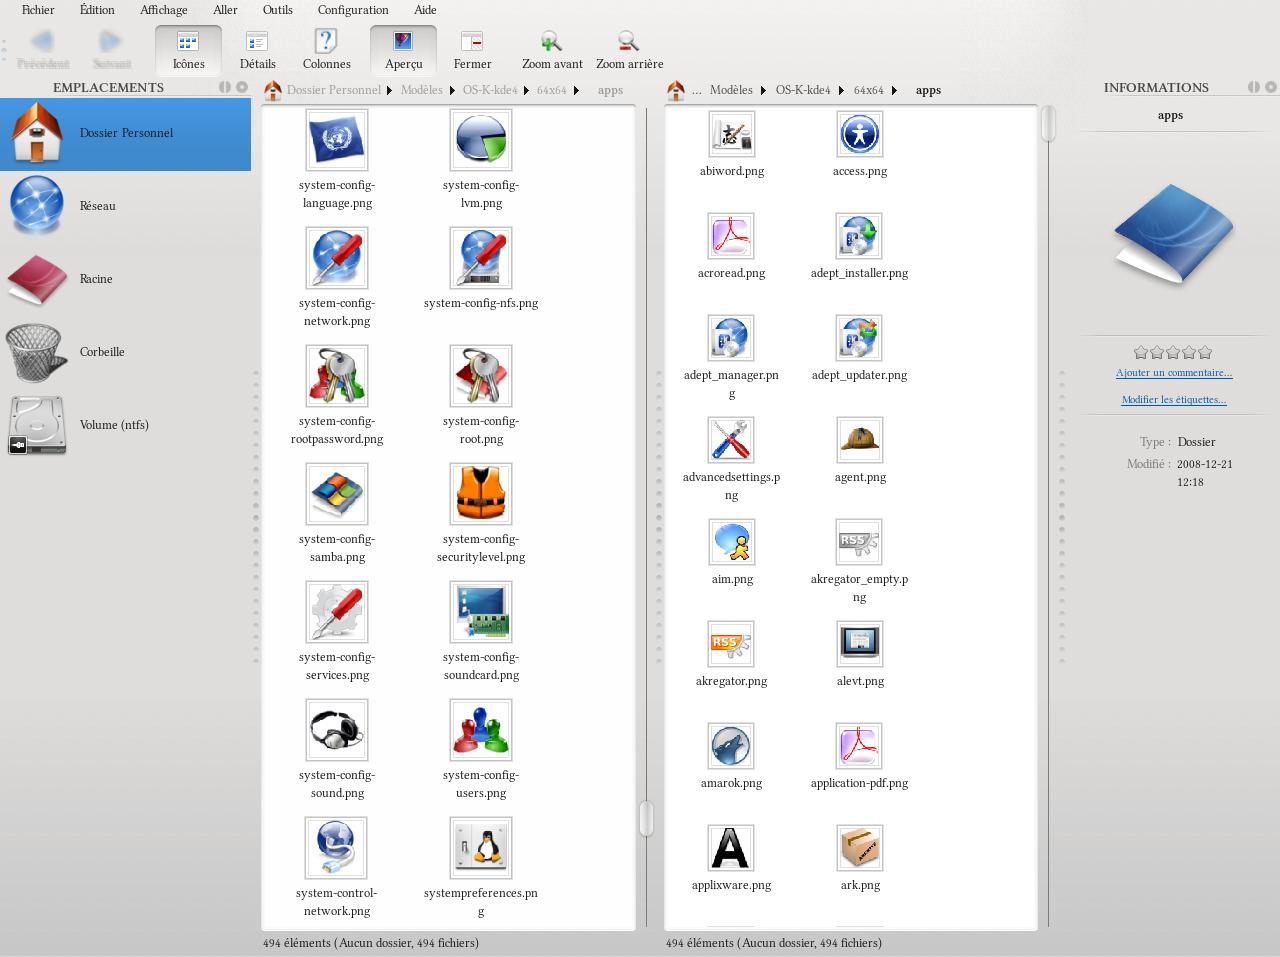The width and height of the screenshot is (1280, 957).
Task: Select system-config-users.png icon
Action: [481, 730]
